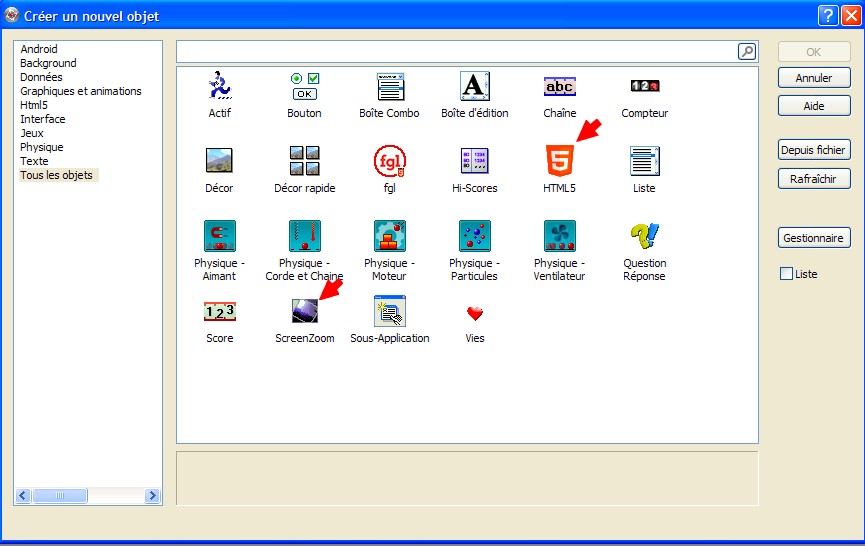This screenshot has height=546, width=865.
Task: Choose the Bouton object
Action: pos(305,87)
